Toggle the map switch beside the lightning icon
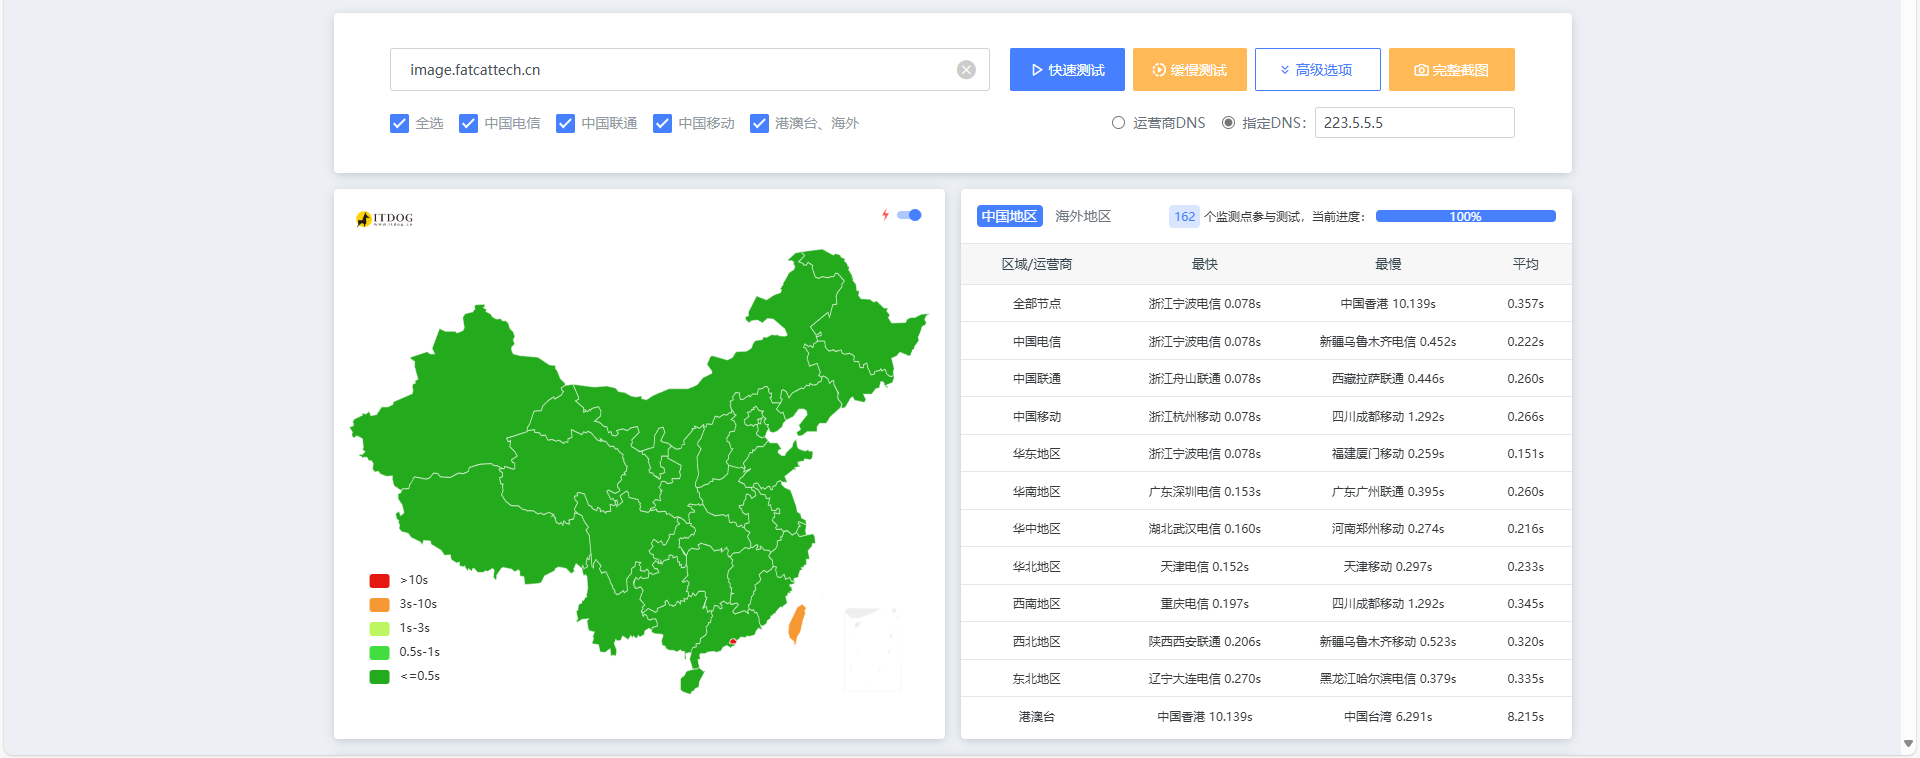This screenshot has height=758, width=1920. click(910, 215)
